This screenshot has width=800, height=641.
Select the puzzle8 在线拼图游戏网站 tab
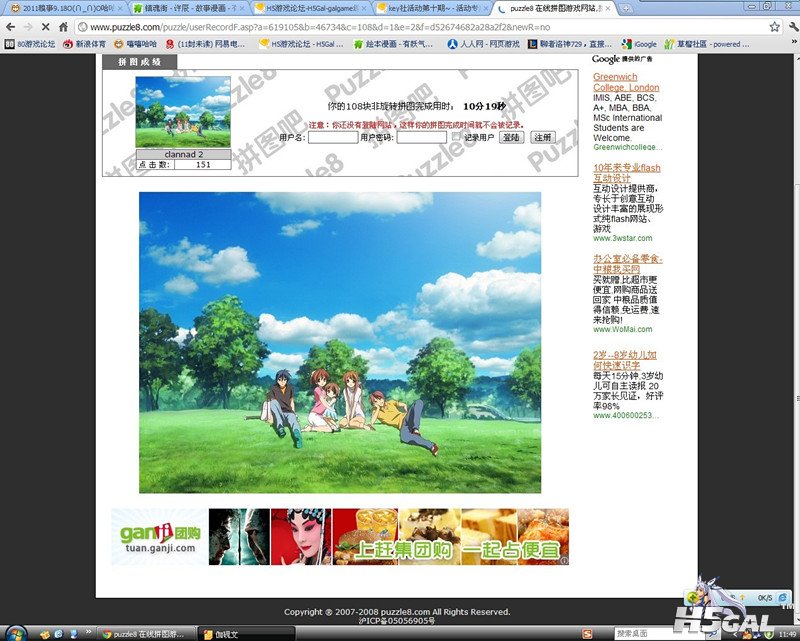tap(555, 8)
